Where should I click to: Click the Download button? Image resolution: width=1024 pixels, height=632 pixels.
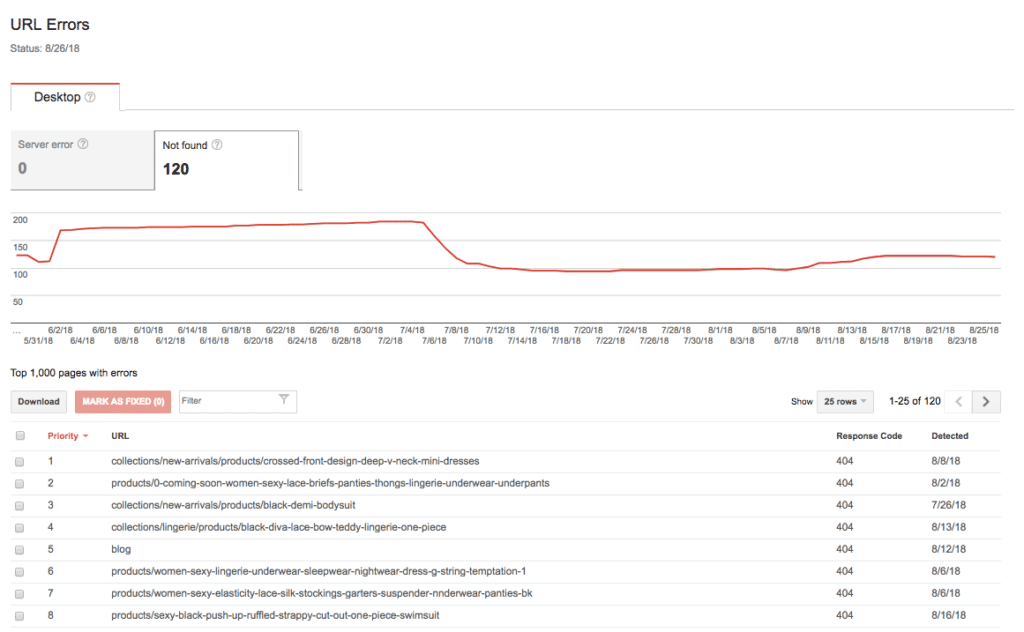[x=39, y=402]
